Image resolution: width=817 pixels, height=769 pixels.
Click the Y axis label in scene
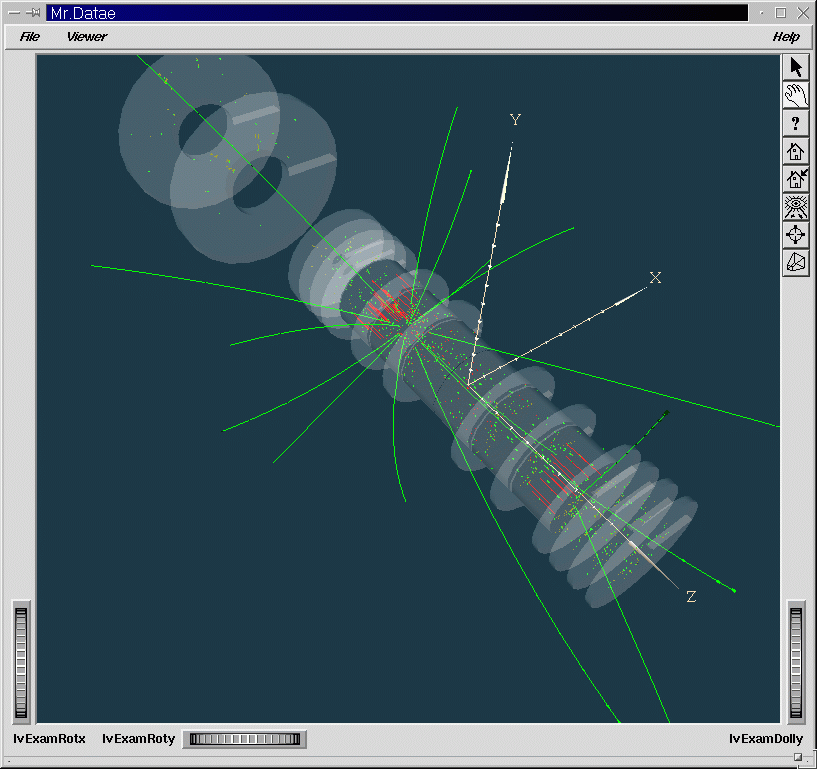[516, 120]
